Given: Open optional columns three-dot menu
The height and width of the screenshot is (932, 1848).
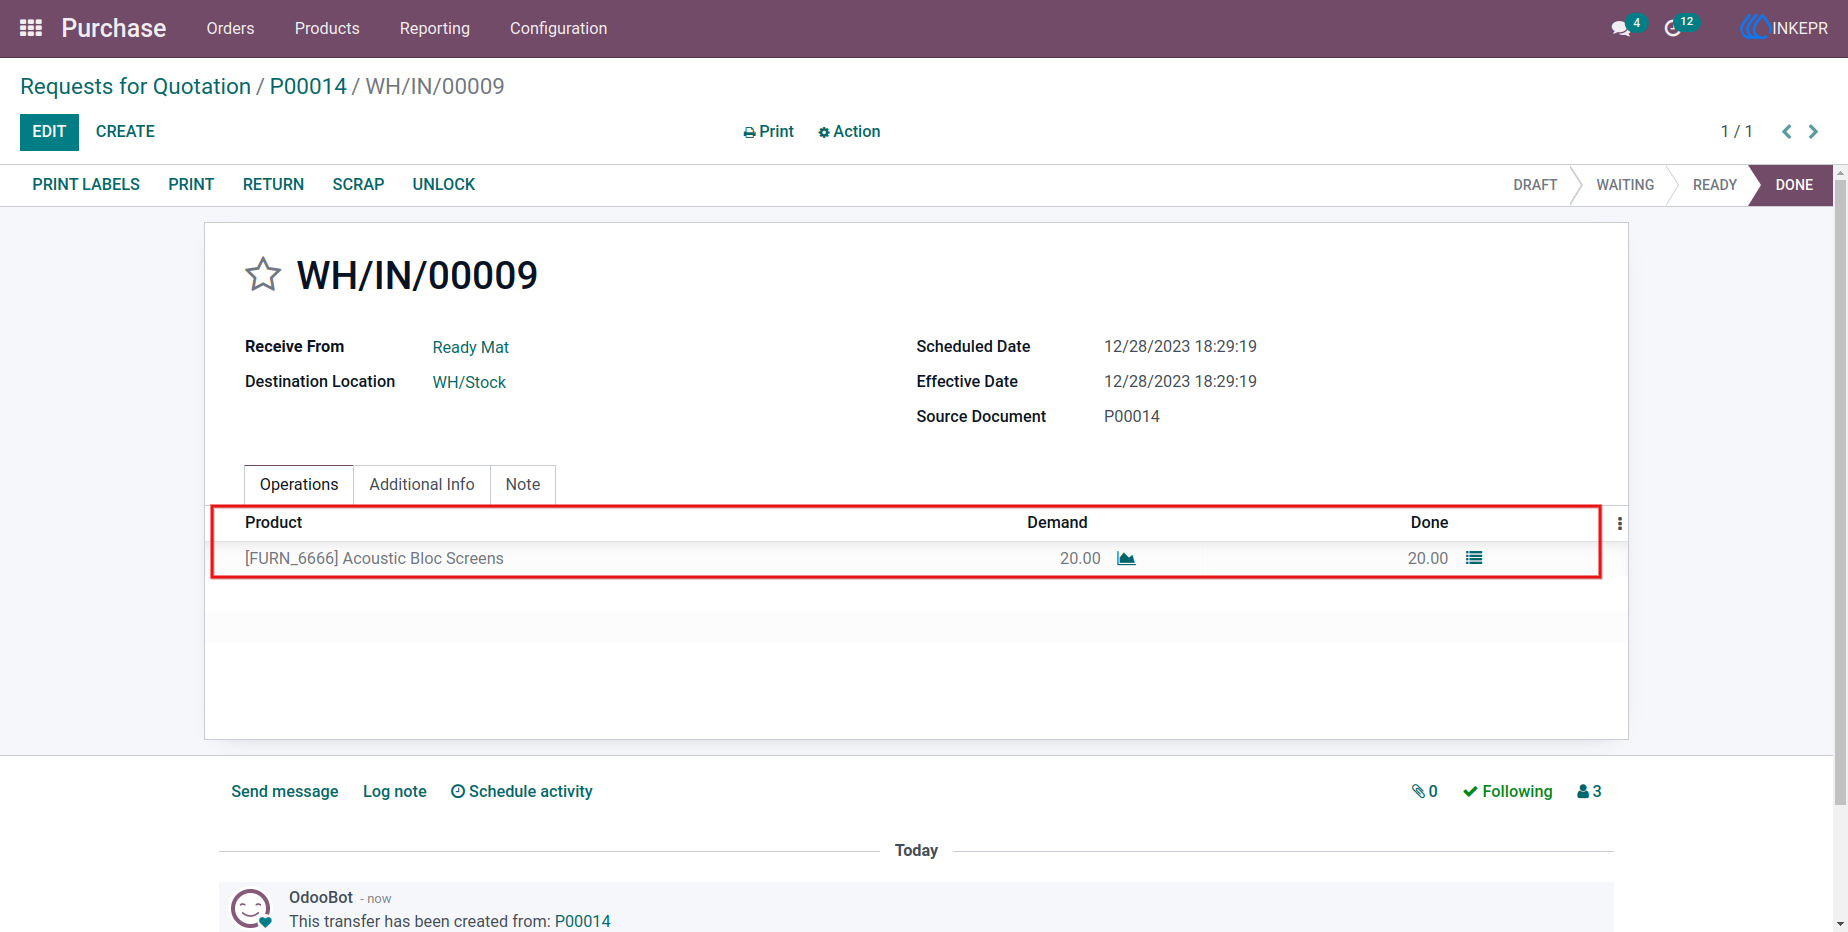Looking at the screenshot, I should point(1620,523).
